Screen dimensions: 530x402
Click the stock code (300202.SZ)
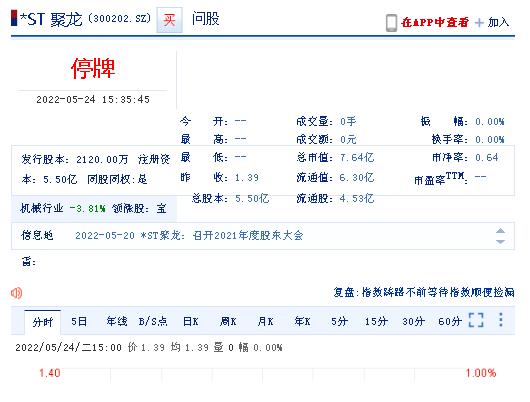tap(120, 18)
